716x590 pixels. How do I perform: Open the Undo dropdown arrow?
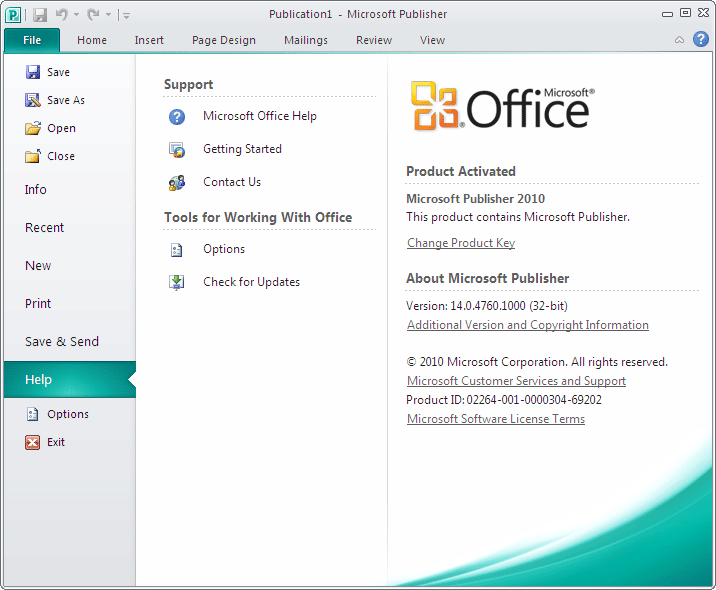tap(76, 15)
